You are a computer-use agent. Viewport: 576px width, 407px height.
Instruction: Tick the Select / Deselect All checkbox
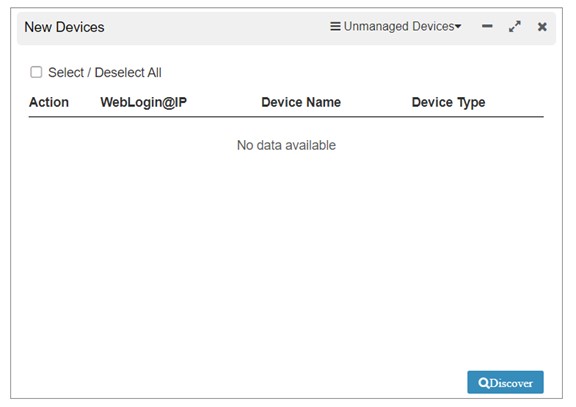coord(36,72)
